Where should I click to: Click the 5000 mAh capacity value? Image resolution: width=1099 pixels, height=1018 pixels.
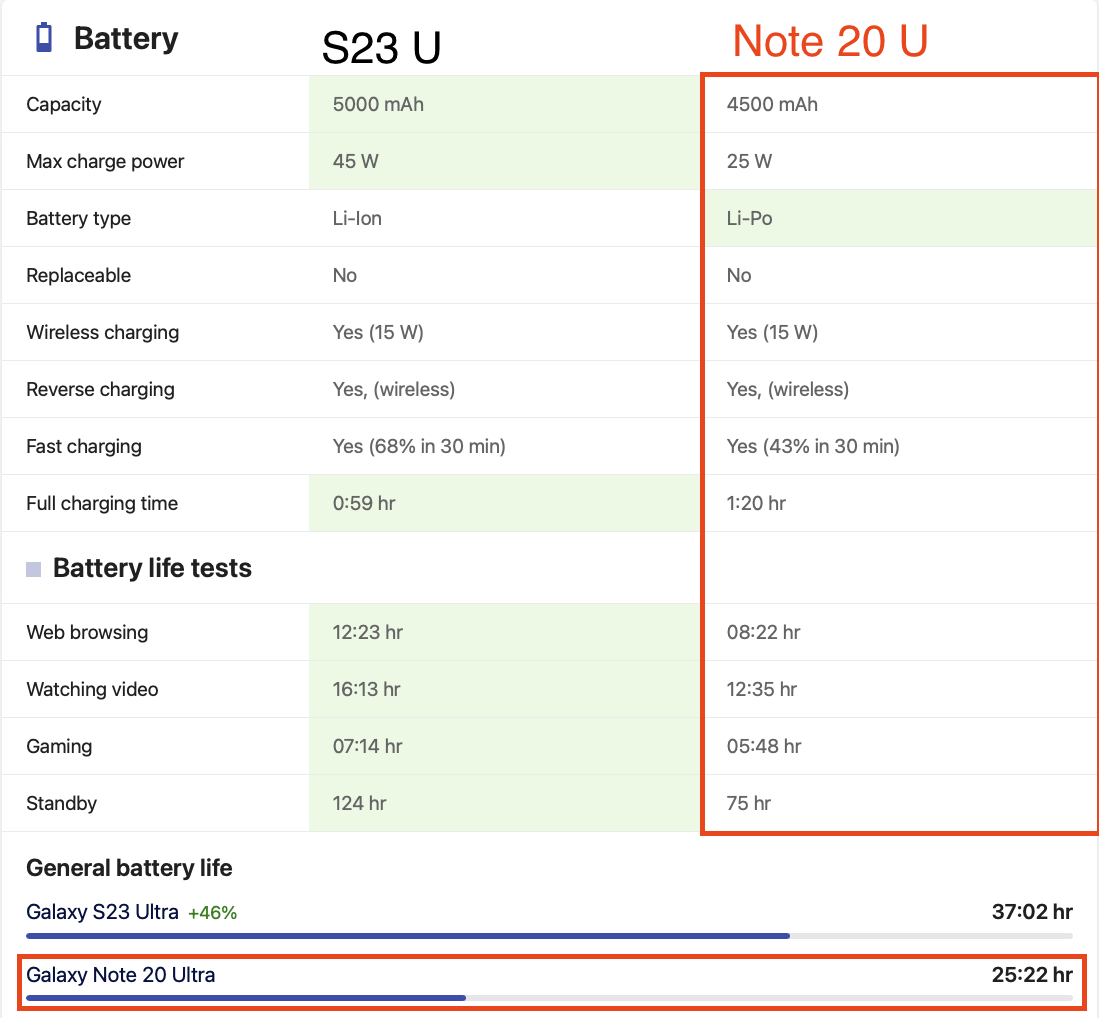(x=378, y=104)
